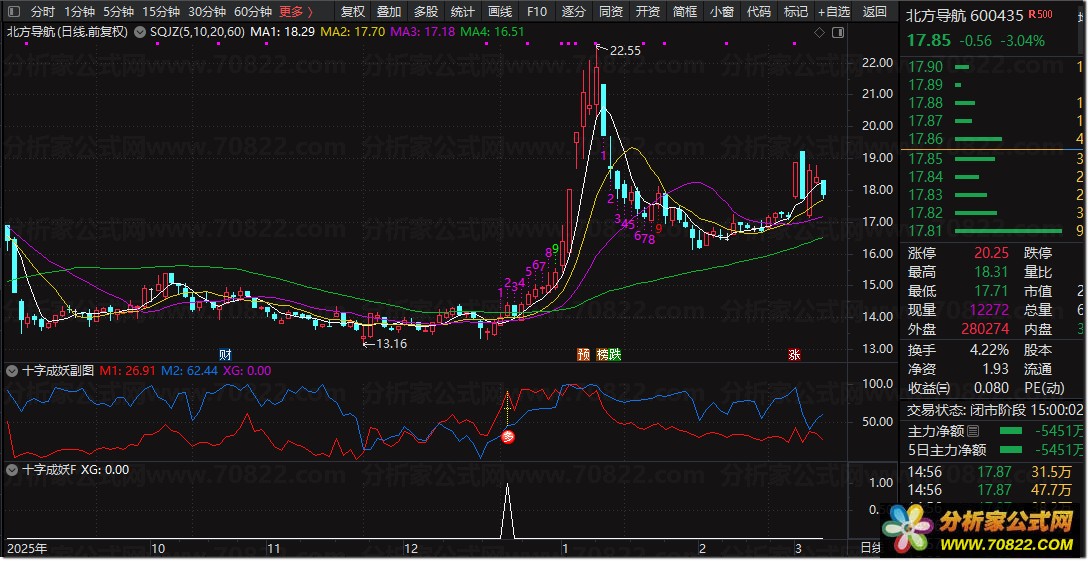Click the 5日主力净额 row

click(x=995, y=450)
